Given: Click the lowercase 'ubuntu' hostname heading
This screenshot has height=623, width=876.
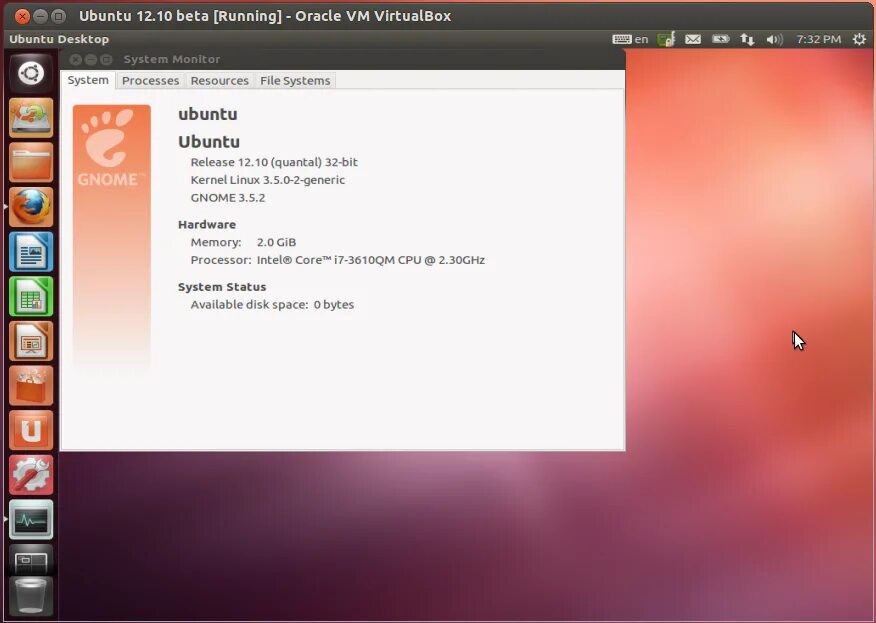Looking at the screenshot, I should click(208, 114).
